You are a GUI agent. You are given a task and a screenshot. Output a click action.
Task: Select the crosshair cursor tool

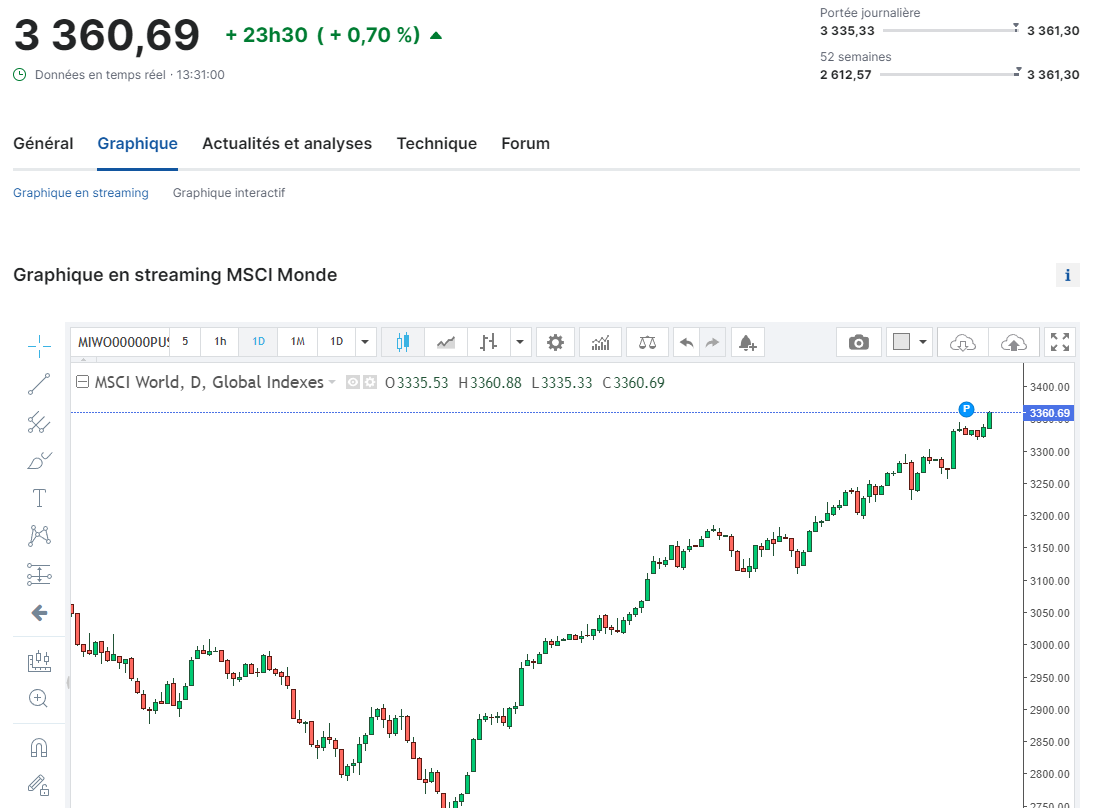click(x=39, y=346)
